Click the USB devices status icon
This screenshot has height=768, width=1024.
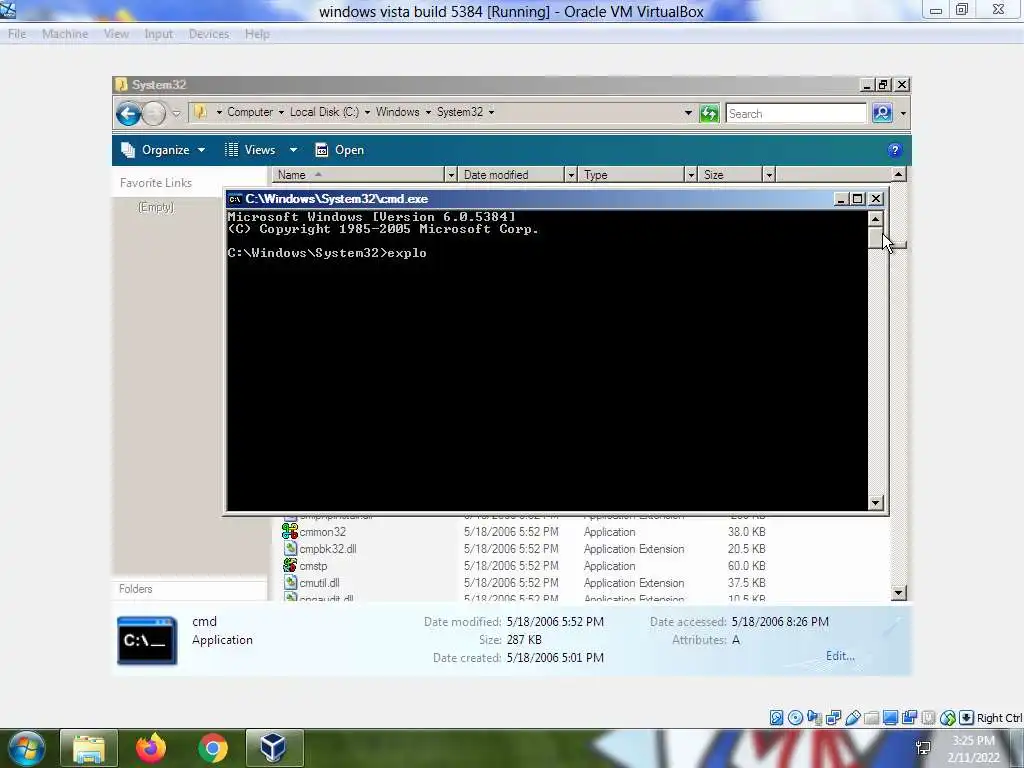[852, 718]
